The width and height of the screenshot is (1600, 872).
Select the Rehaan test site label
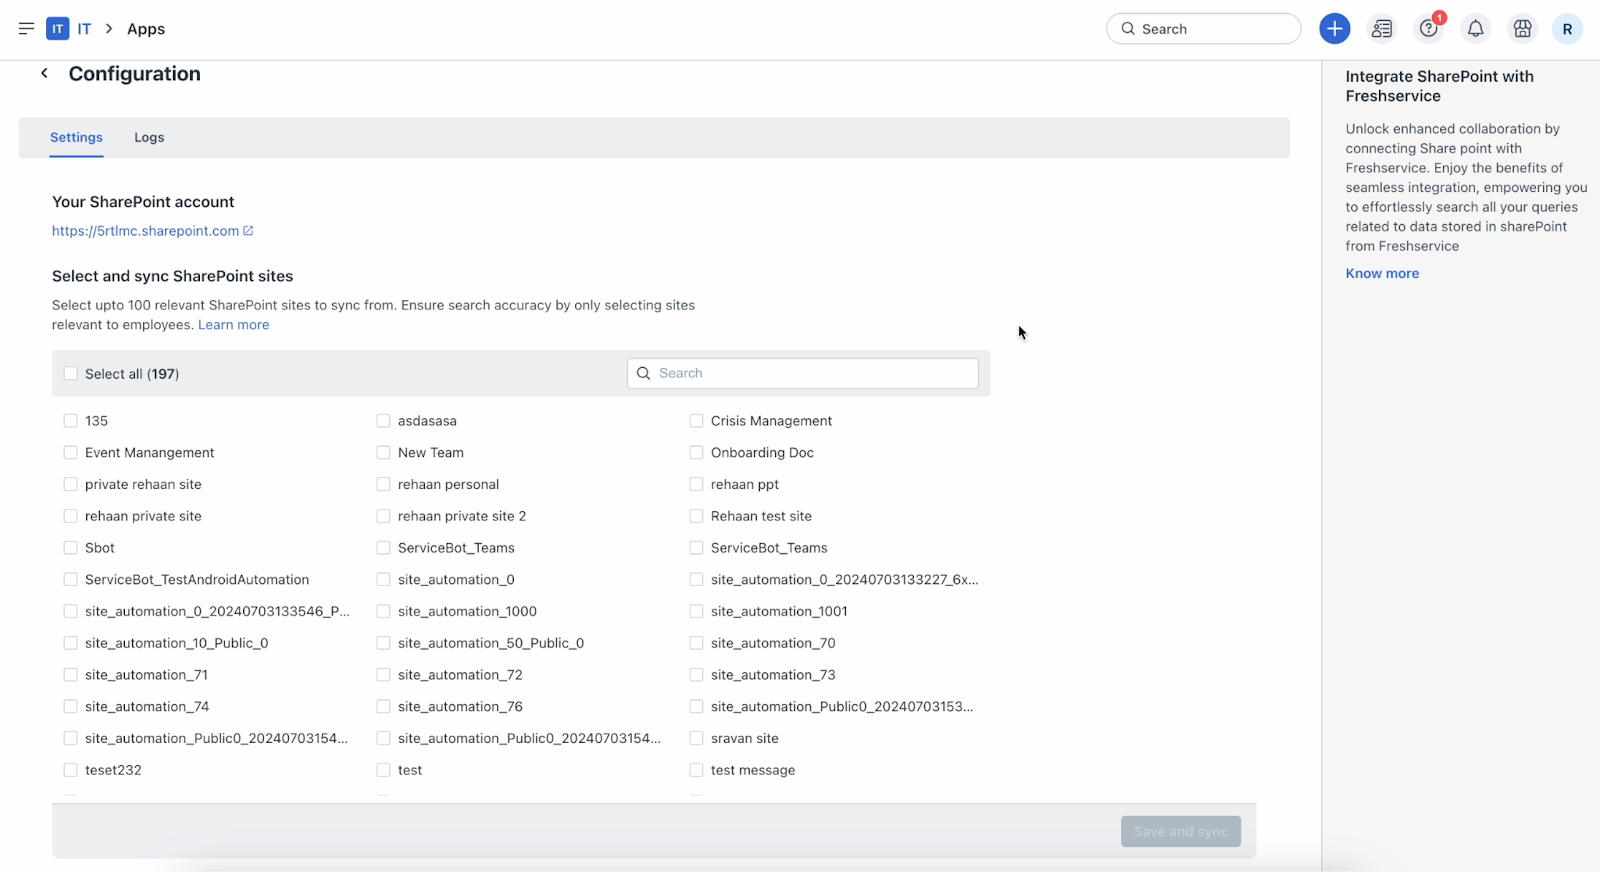761,516
